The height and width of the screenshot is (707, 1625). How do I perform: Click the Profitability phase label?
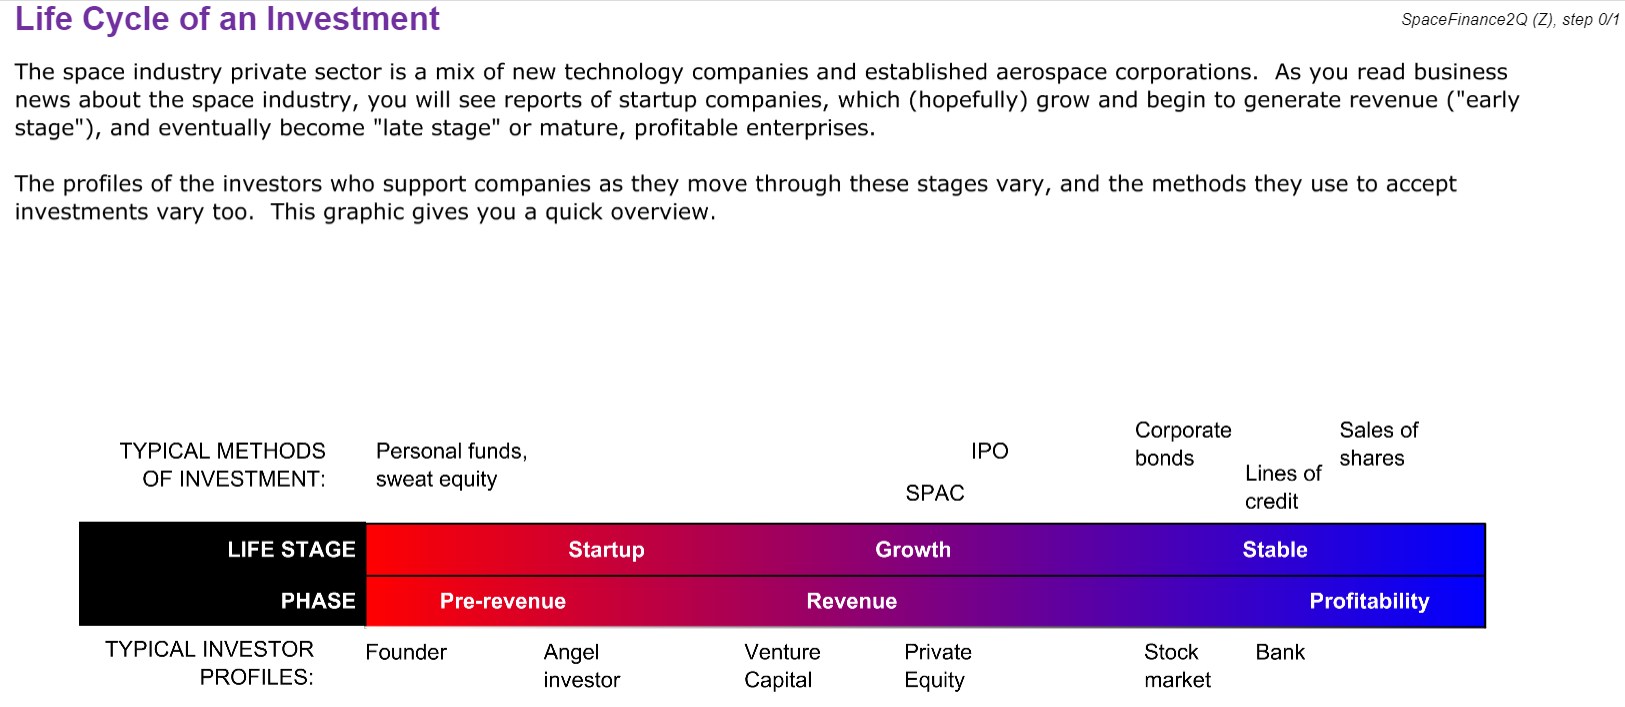pyautogui.click(x=1369, y=601)
